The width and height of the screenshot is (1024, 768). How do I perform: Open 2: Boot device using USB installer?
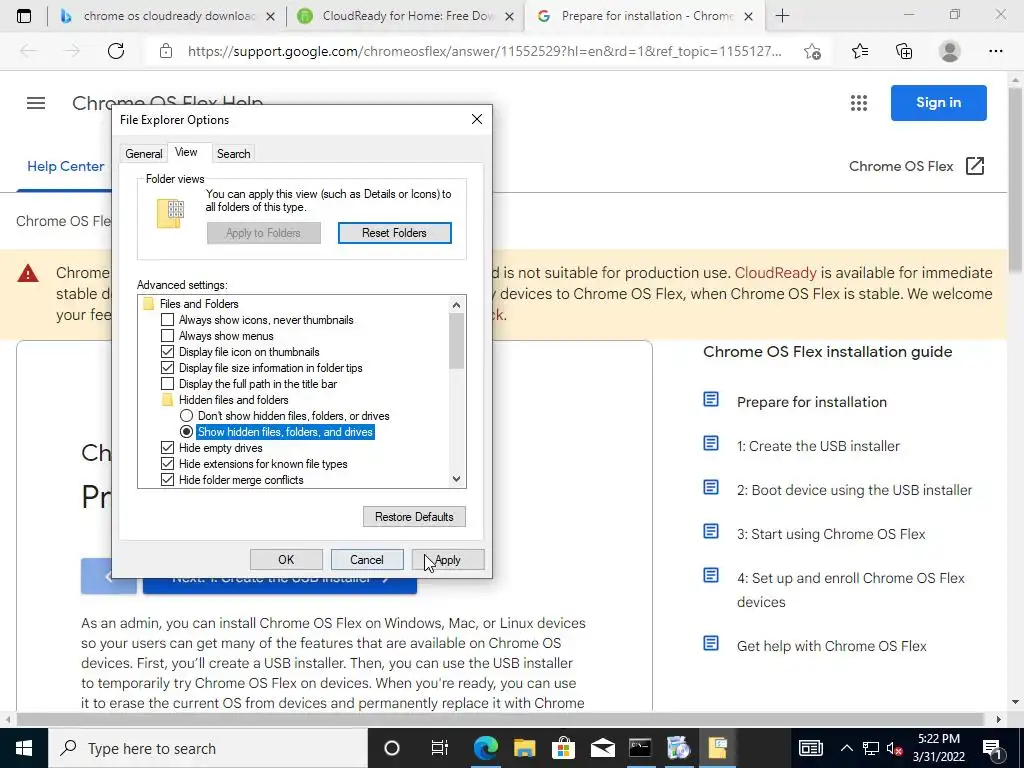854,490
